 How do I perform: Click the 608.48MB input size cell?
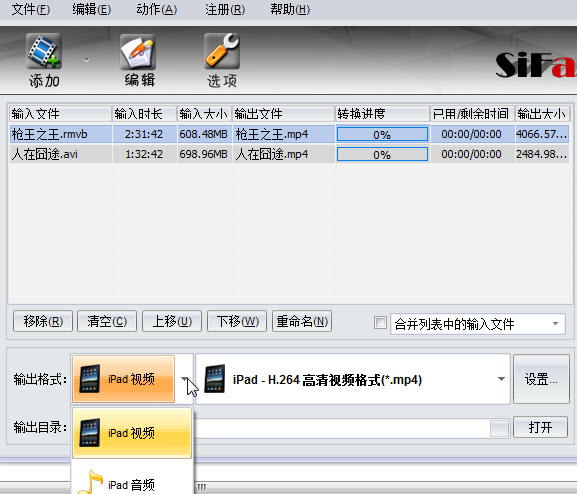point(205,134)
